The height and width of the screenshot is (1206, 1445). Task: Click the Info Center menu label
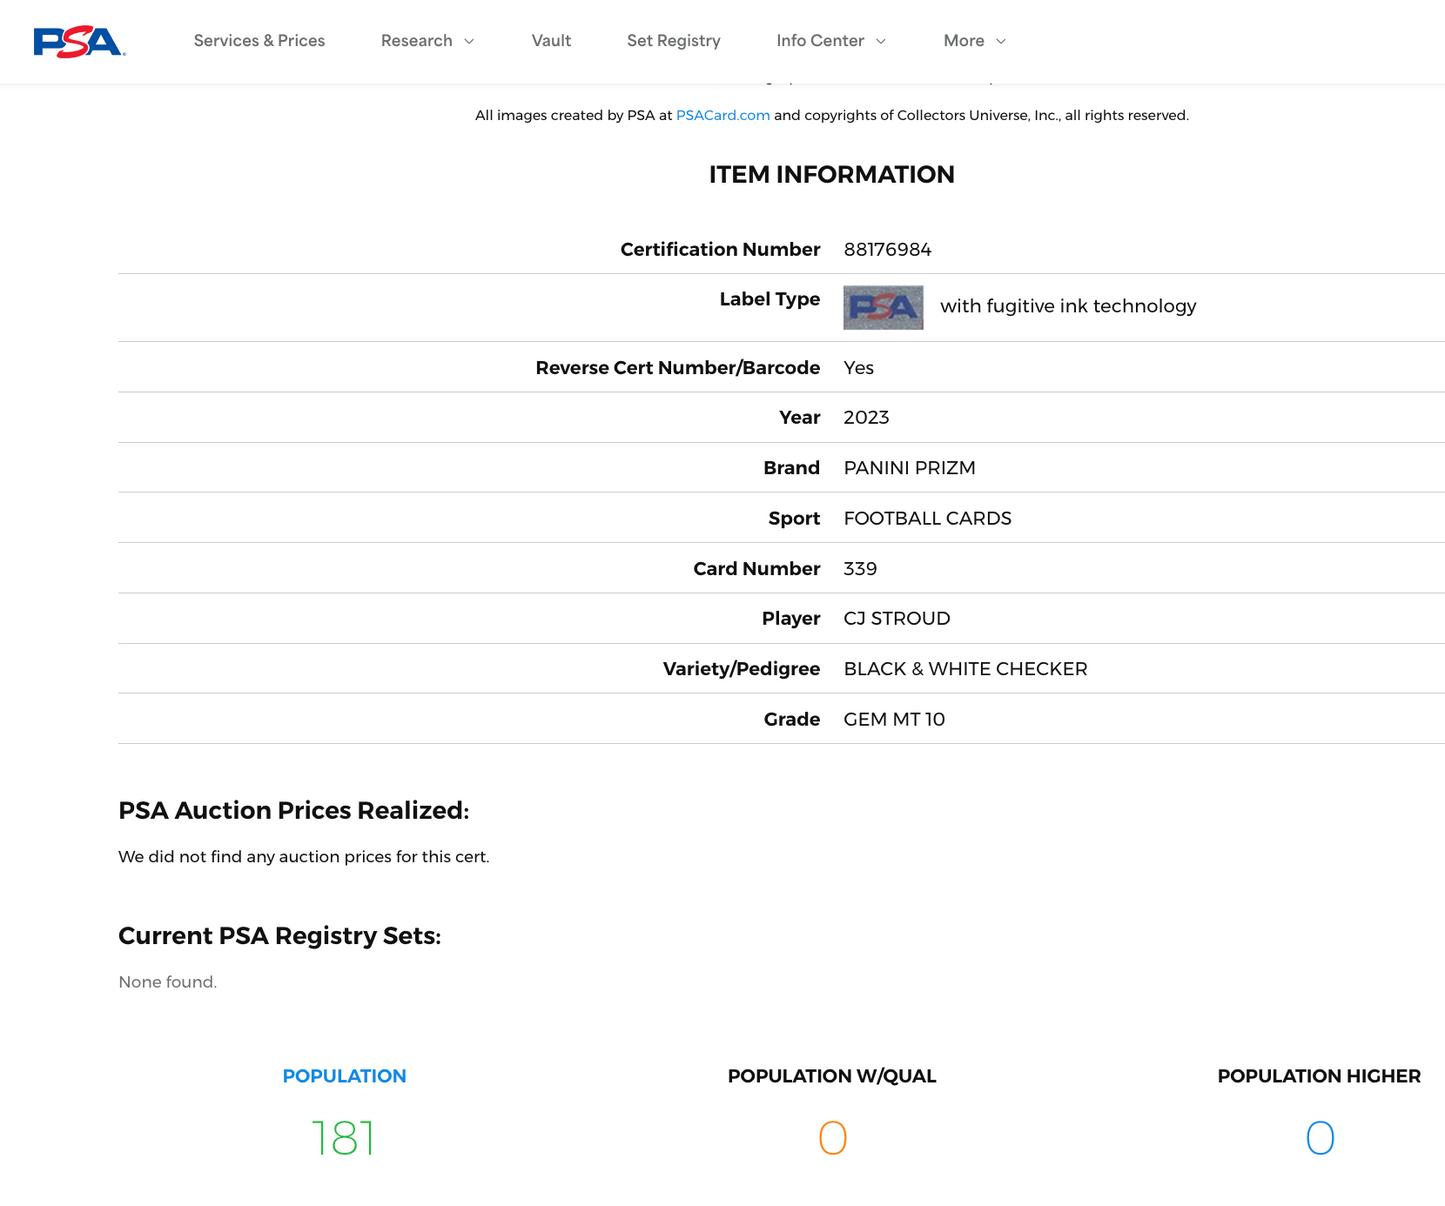click(820, 41)
